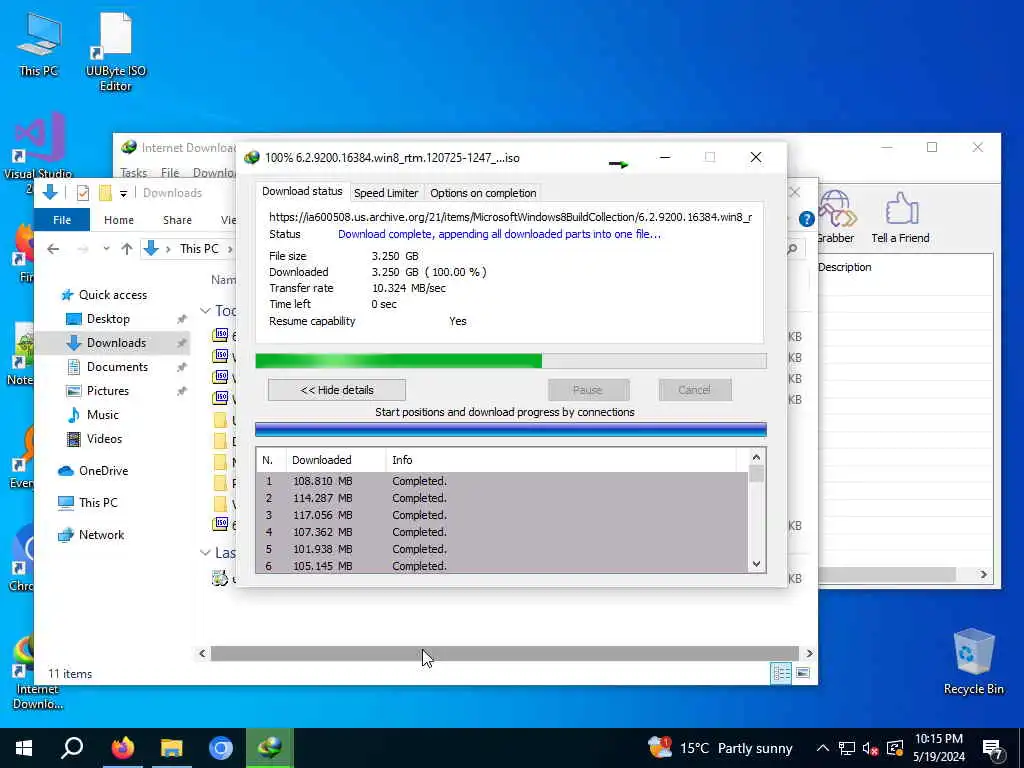1024x768 pixels.
Task: Click the Windows Start button
Action: click(x=24, y=748)
